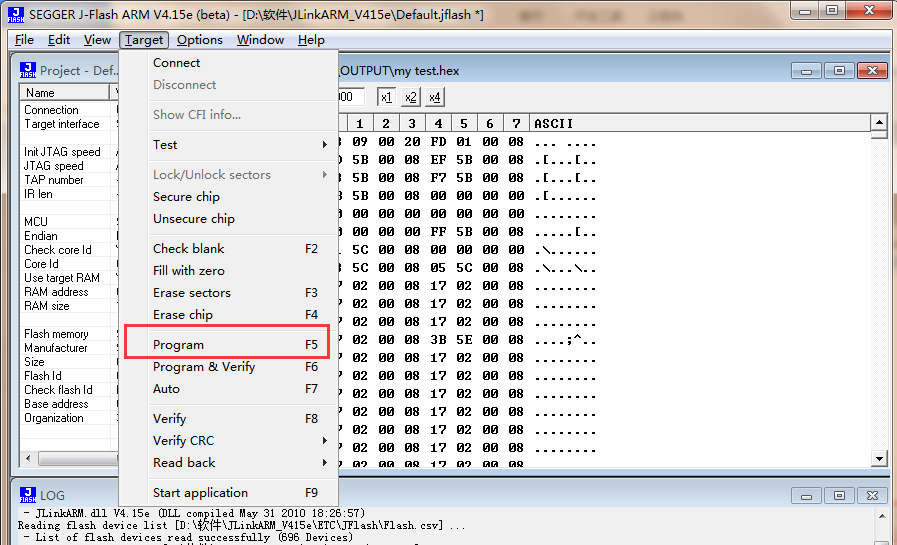
Task: Click the address input field
Action: 351,97
